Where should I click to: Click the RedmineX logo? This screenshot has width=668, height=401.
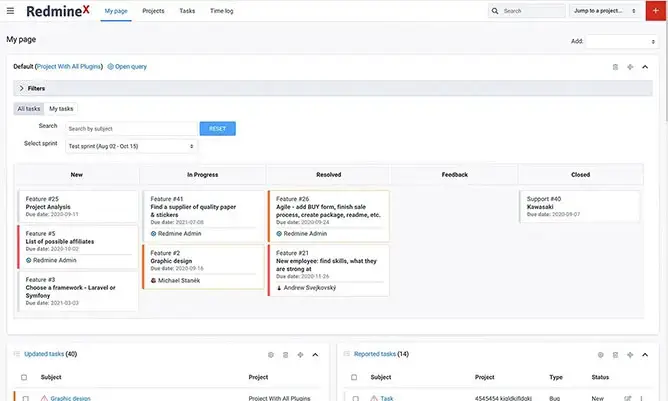[58, 11]
